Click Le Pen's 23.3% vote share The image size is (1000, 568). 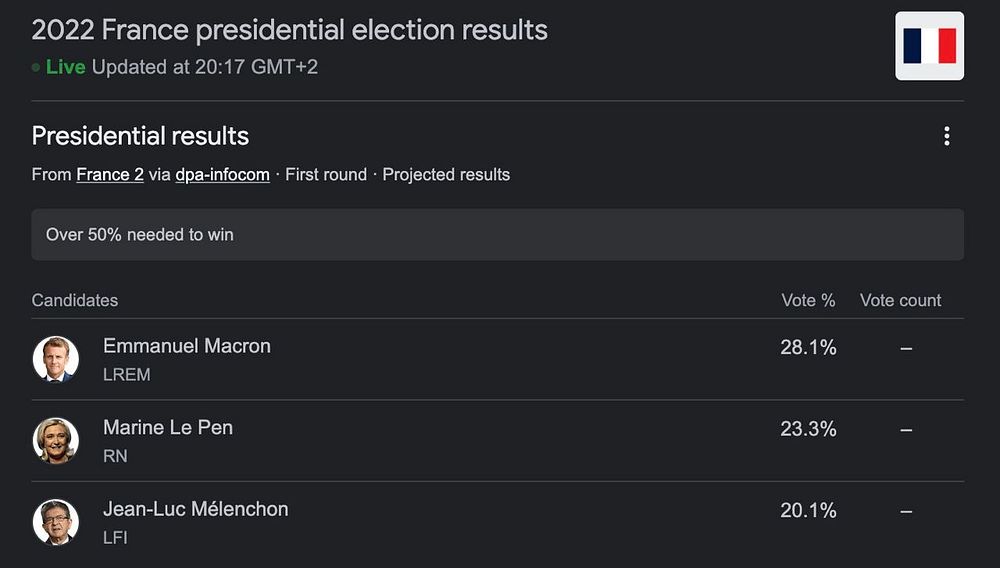808,429
